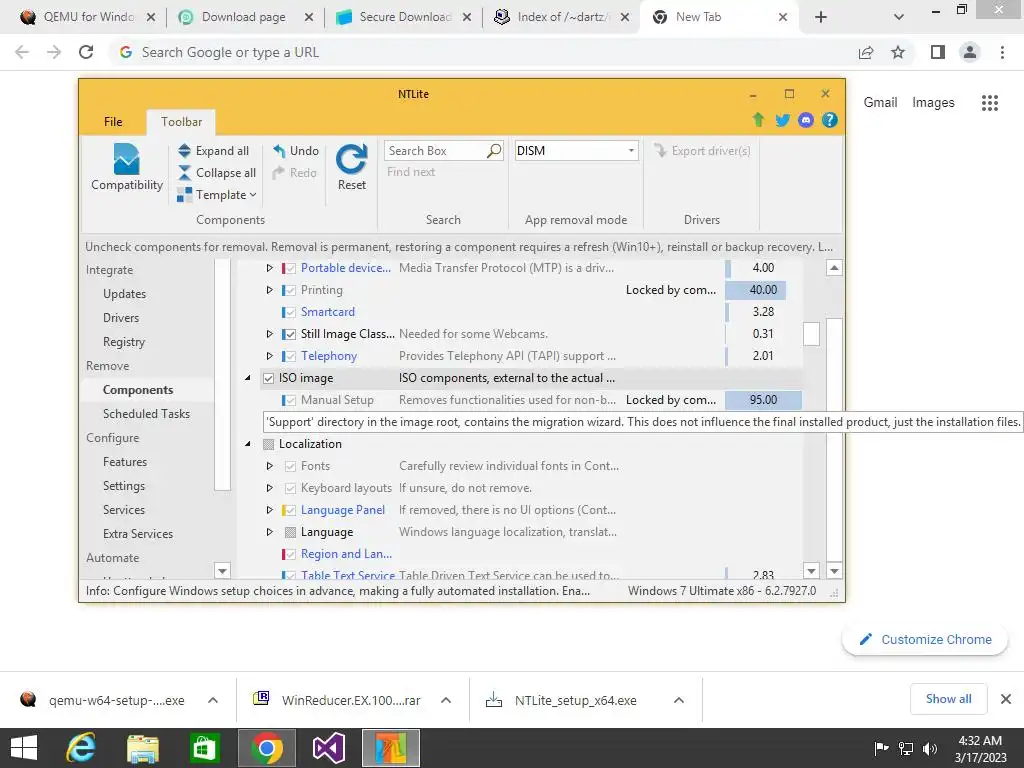
Task: Go to Drivers in the sidebar
Action: [x=121, y=318]
